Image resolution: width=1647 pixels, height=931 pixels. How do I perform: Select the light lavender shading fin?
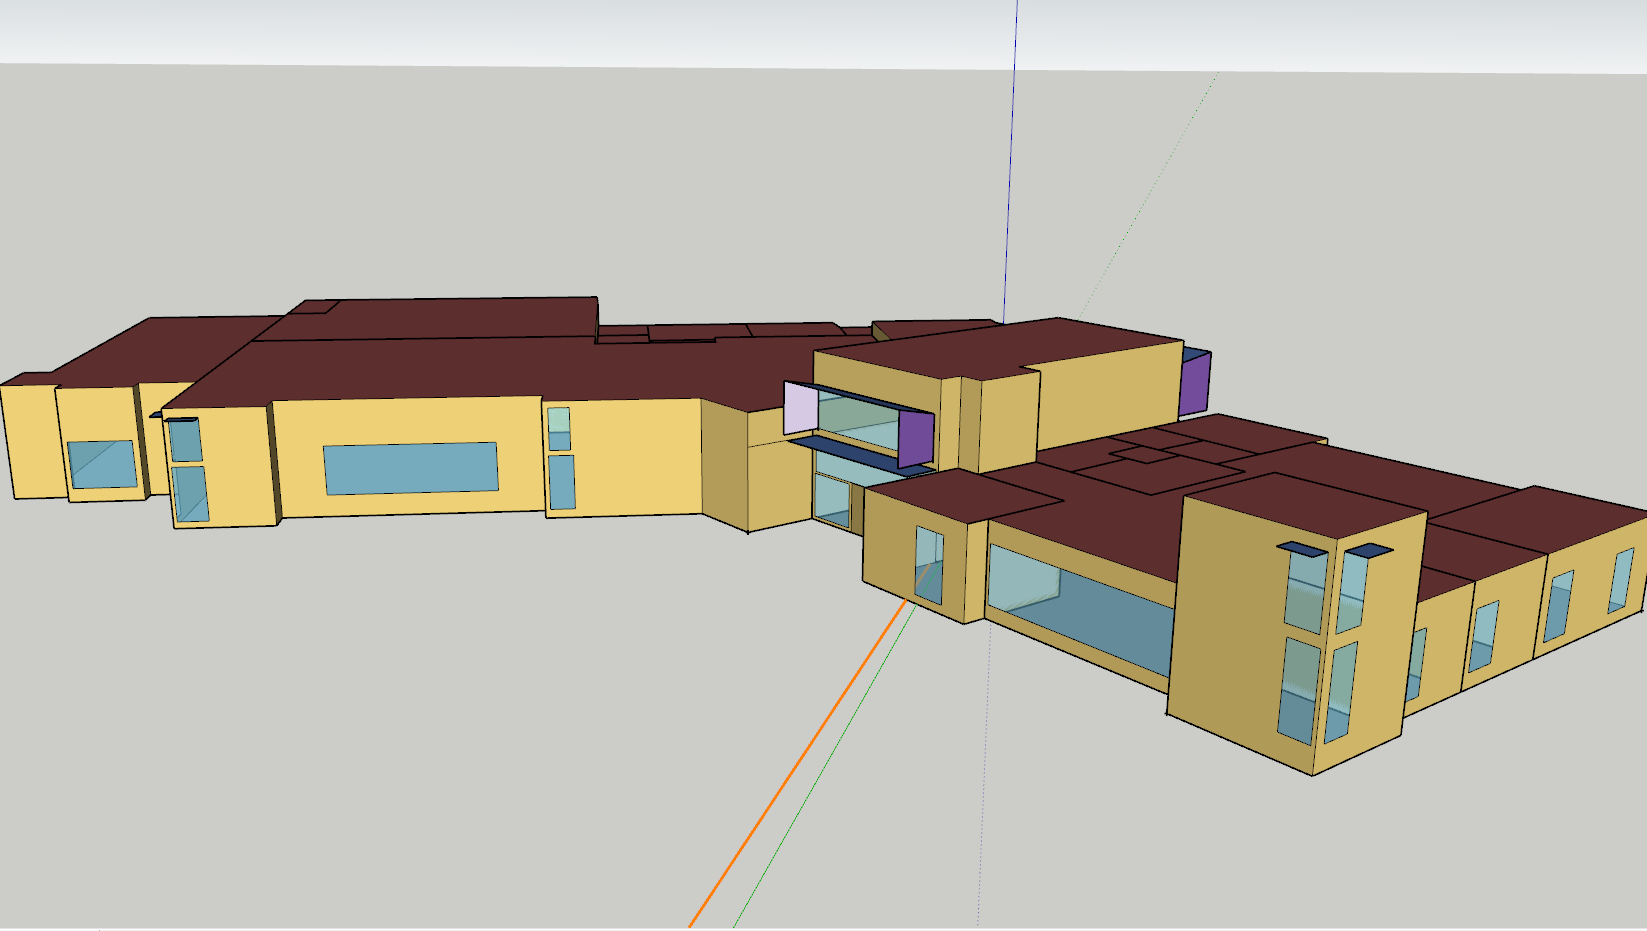click(x=800, y=408)
